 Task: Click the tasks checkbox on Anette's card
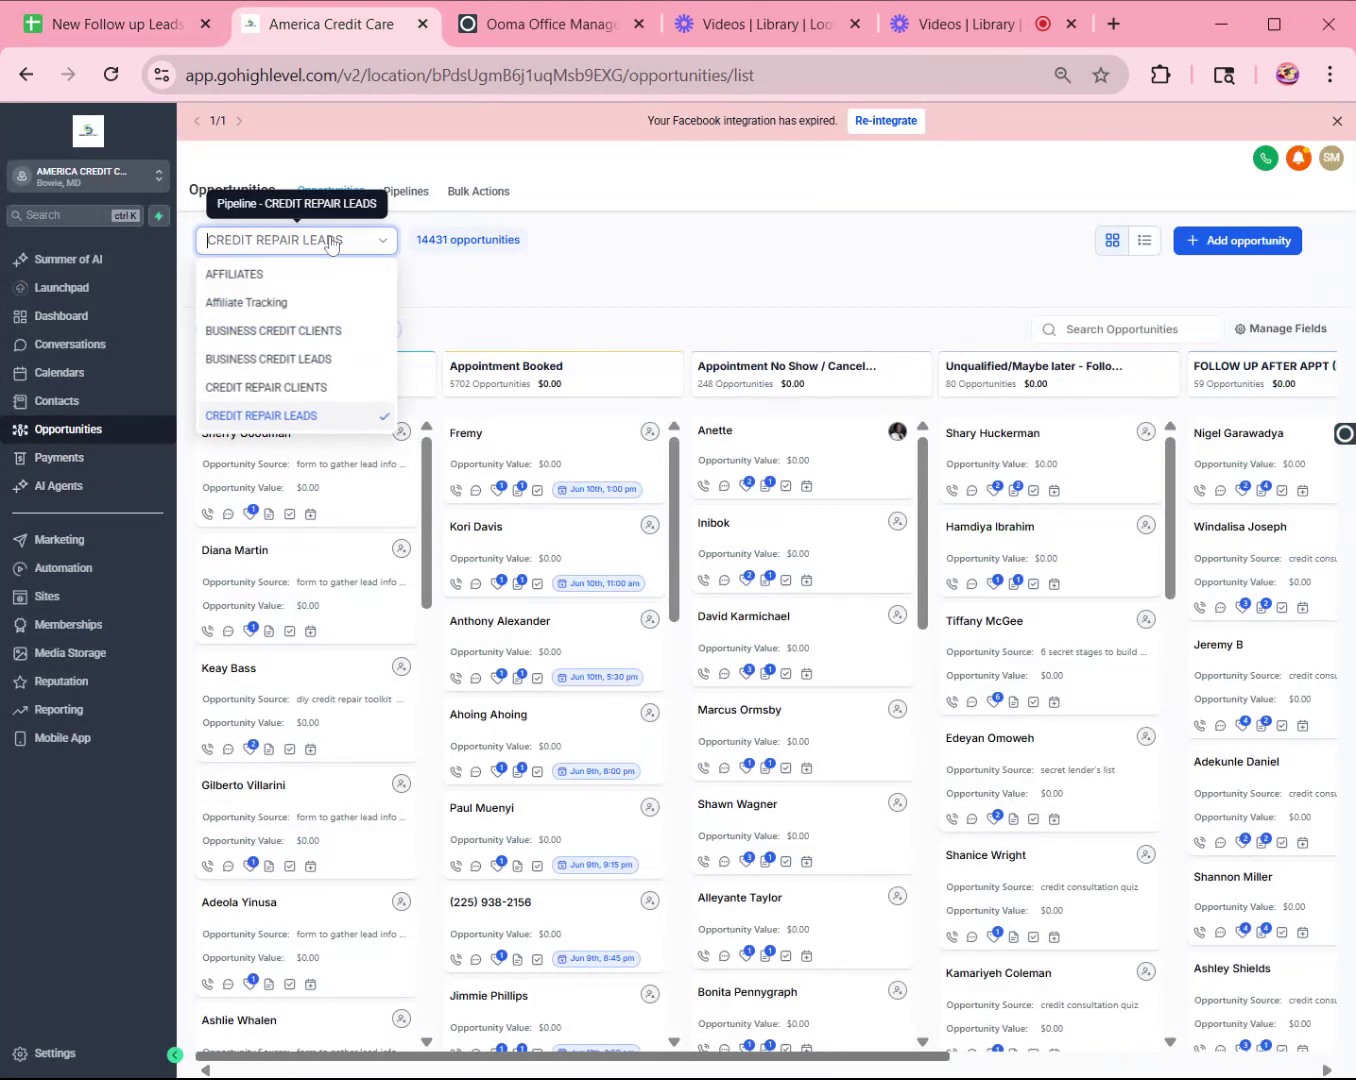click(x=786, y=486)
